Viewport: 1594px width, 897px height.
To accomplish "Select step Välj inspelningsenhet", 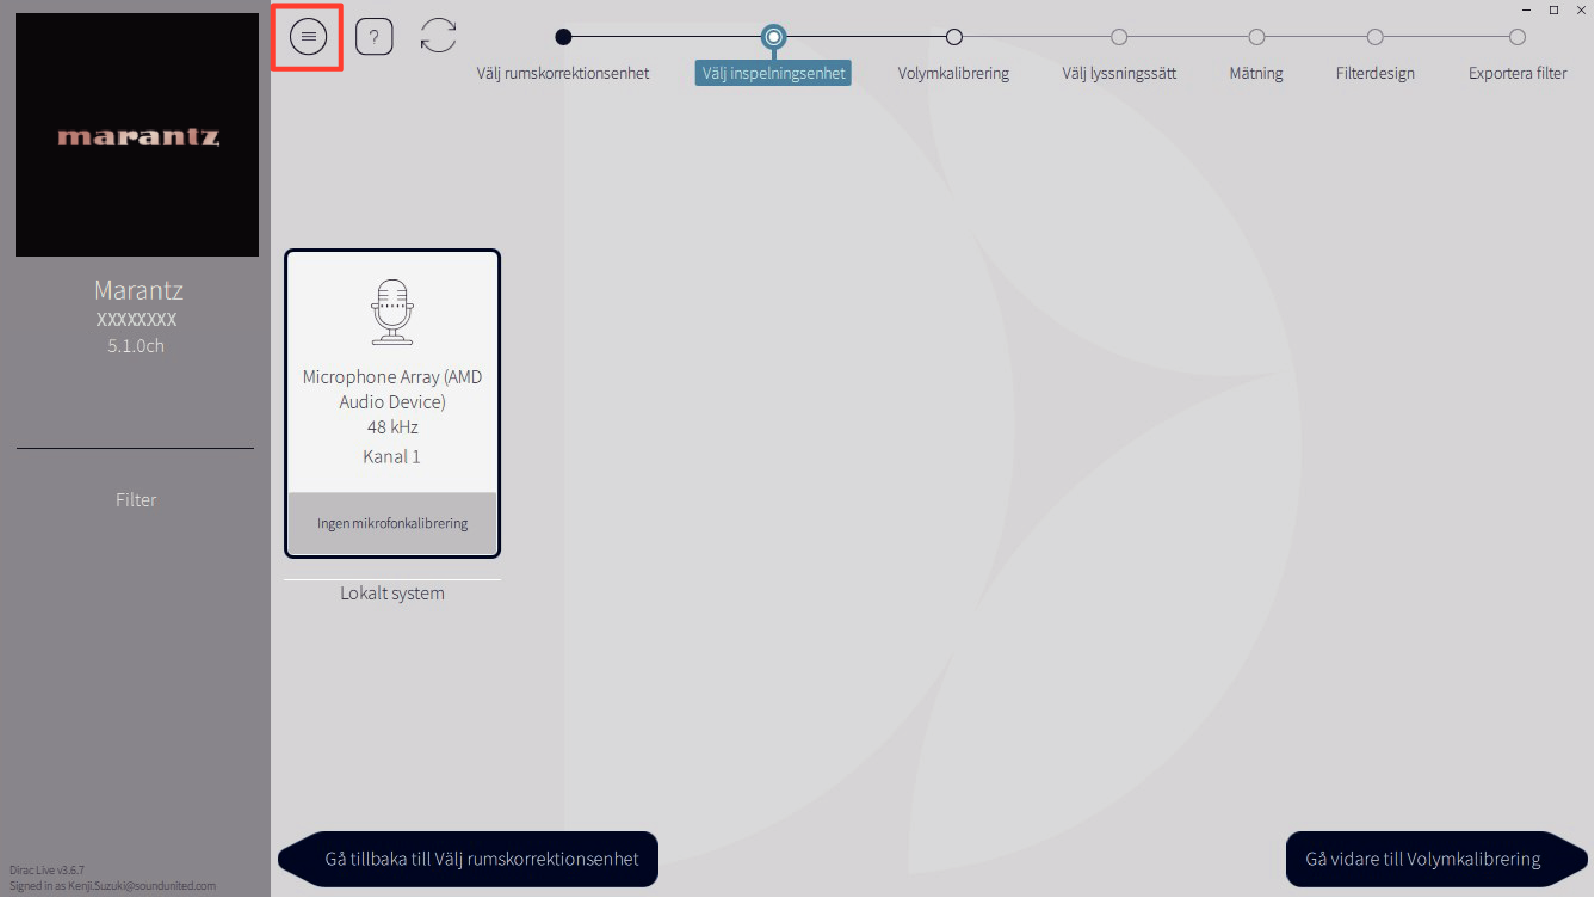I will (x=773, y=73).
